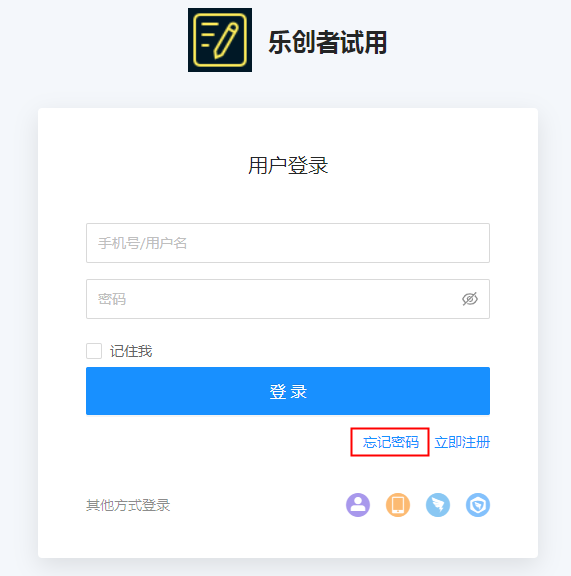
Task: Click the 其他方式登录 label
Action: 128,505
